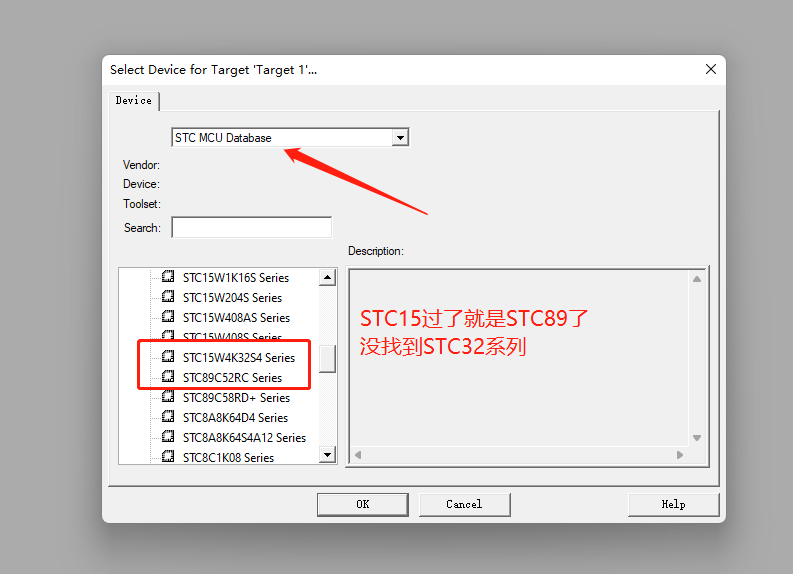Click chip icon beside STC15W204S Series
The image size is (793, 574).
[x=168, y=296]
